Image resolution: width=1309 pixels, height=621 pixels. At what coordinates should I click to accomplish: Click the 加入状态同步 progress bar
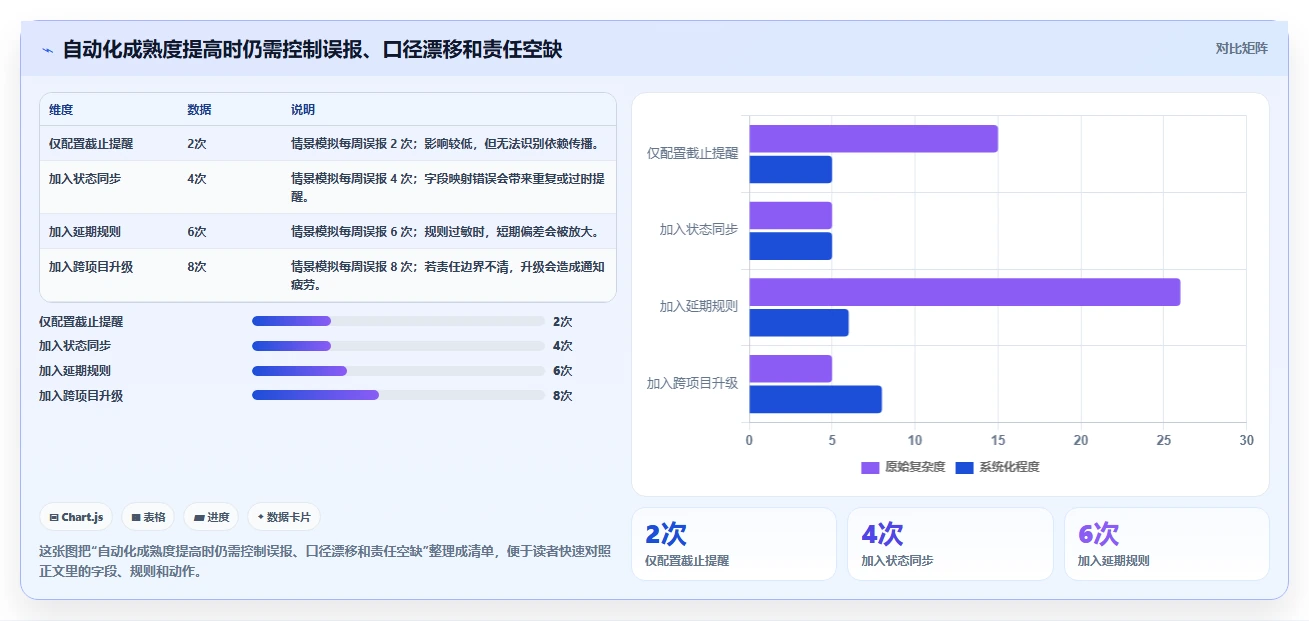(398, 346)
